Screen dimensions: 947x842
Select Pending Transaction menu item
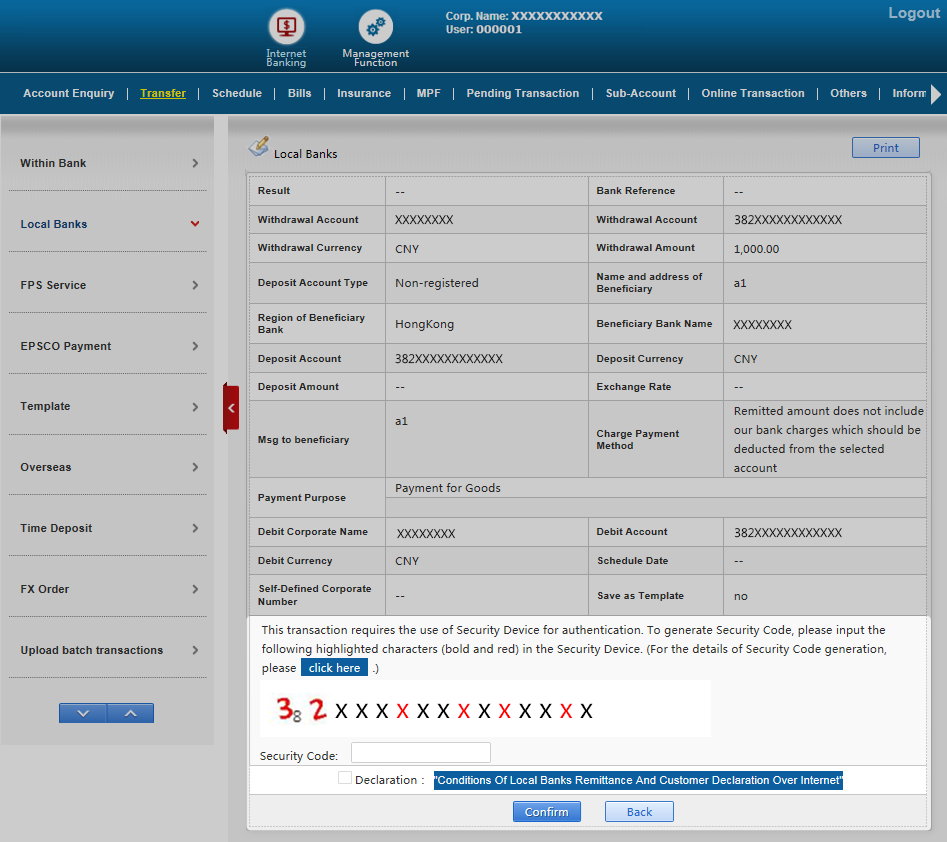522,93
